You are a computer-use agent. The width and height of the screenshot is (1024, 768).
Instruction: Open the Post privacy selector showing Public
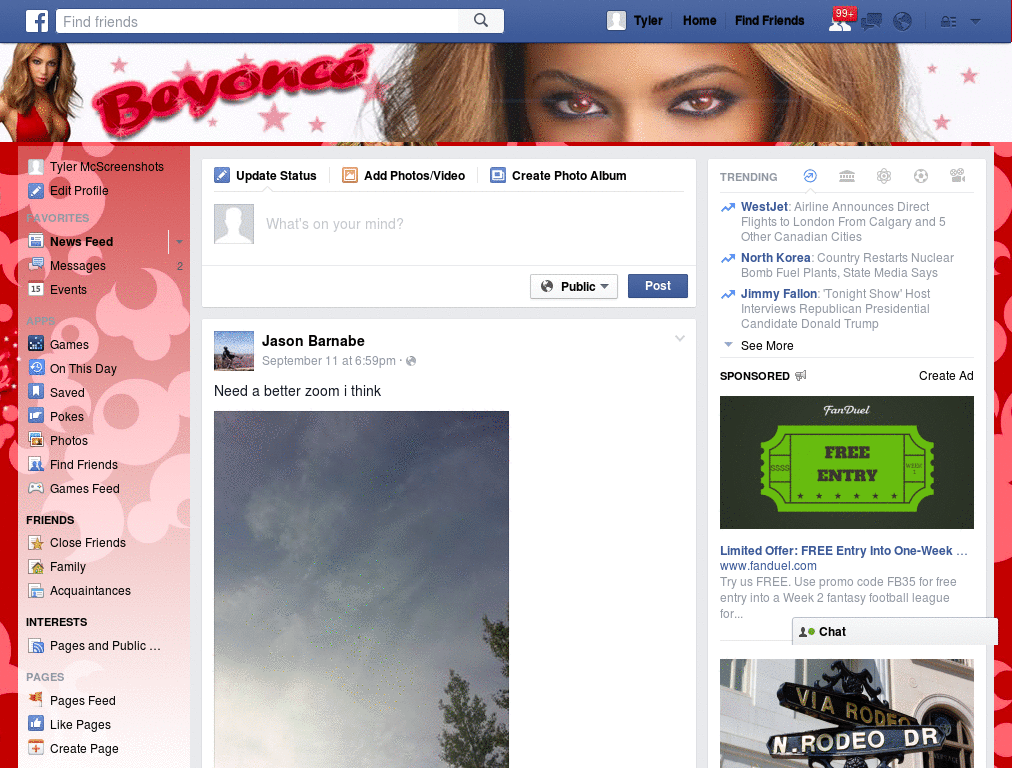coord(574,286)
